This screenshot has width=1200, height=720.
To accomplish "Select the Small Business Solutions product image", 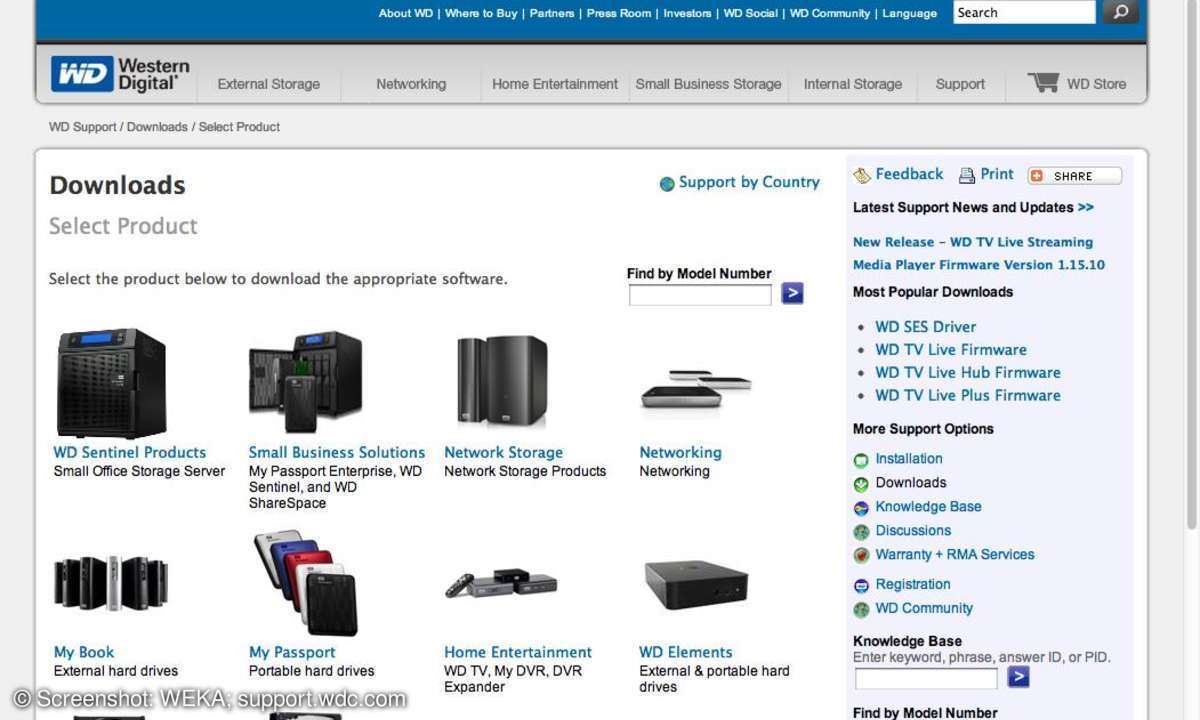I will click(x=305, y=383).
